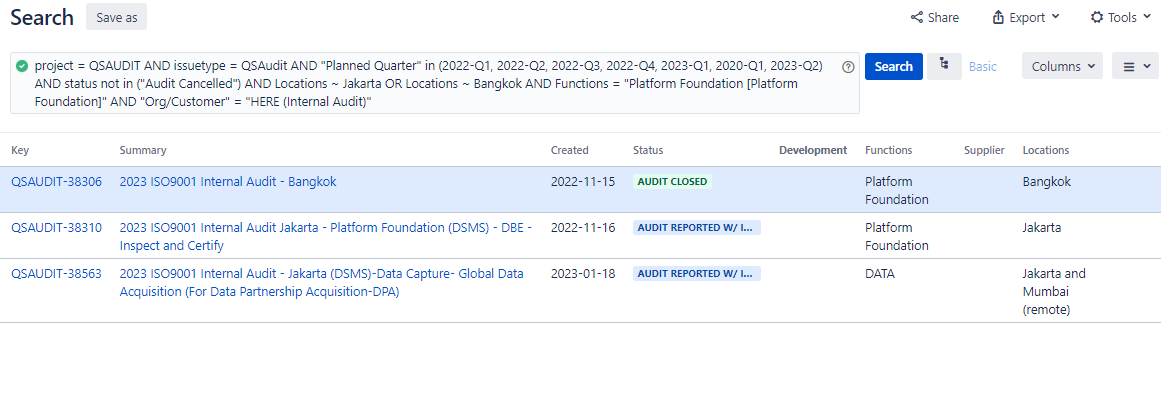1161x420 pixels.
Task: Click Platform Foundation cell in Bangkok row
Action: pos(897,190)
